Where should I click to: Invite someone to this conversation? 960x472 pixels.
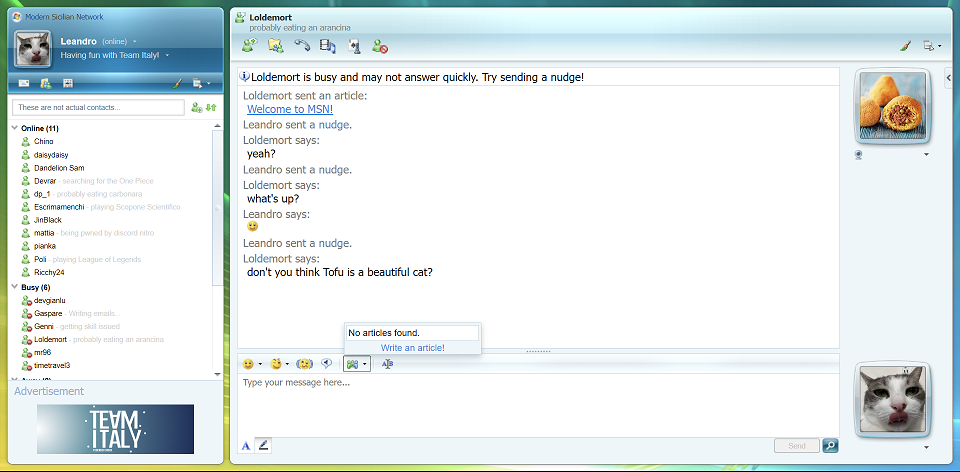[249, 45]
